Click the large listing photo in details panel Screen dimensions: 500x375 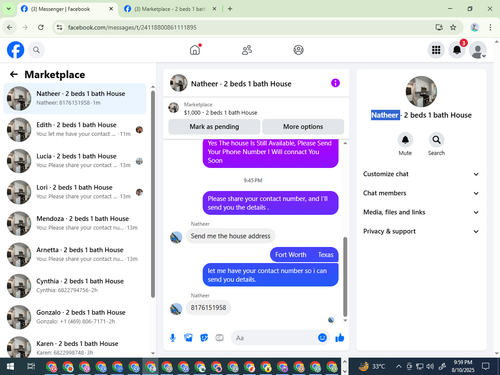tap(421, 92)
